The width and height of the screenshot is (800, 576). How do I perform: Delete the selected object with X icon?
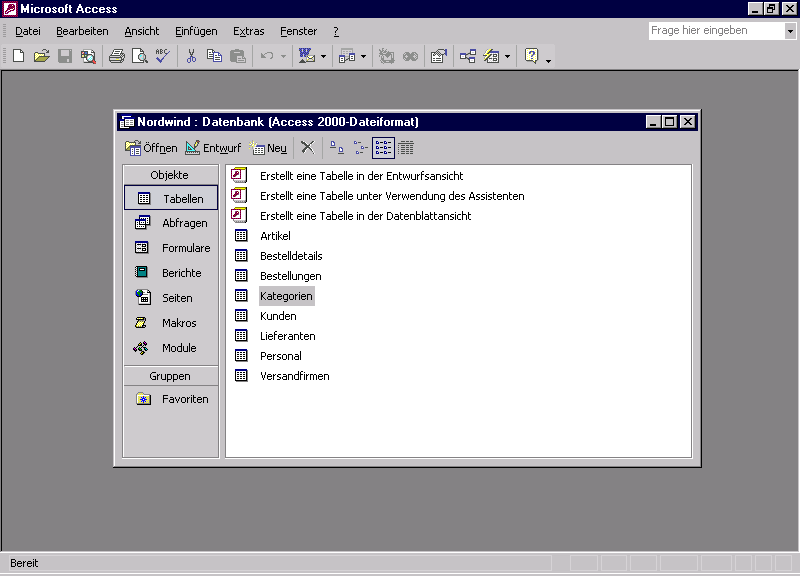tap(308, 148)
